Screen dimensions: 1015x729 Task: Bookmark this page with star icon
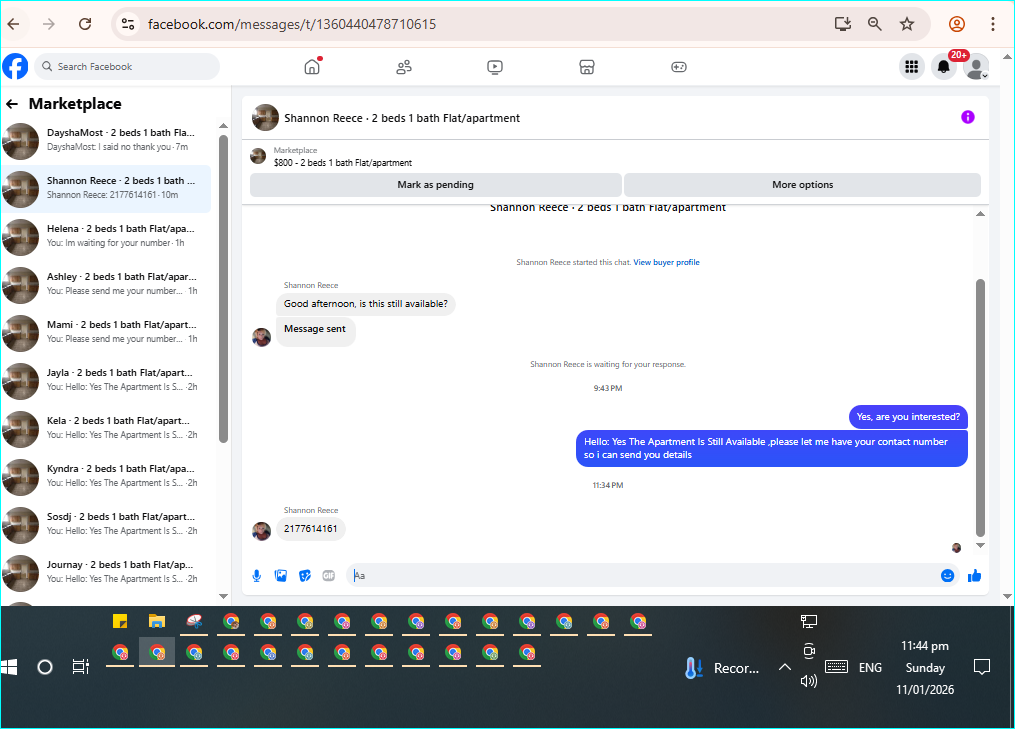[x=907, y=24]
